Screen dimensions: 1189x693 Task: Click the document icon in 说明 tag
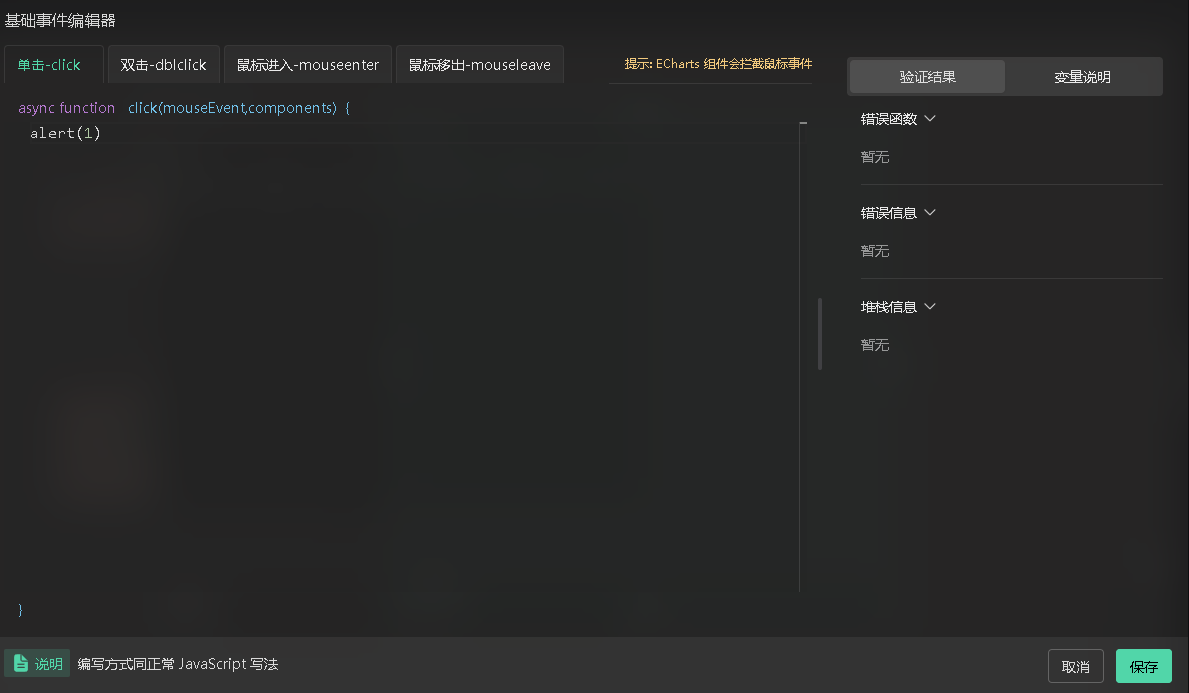(x=20, y=664)
